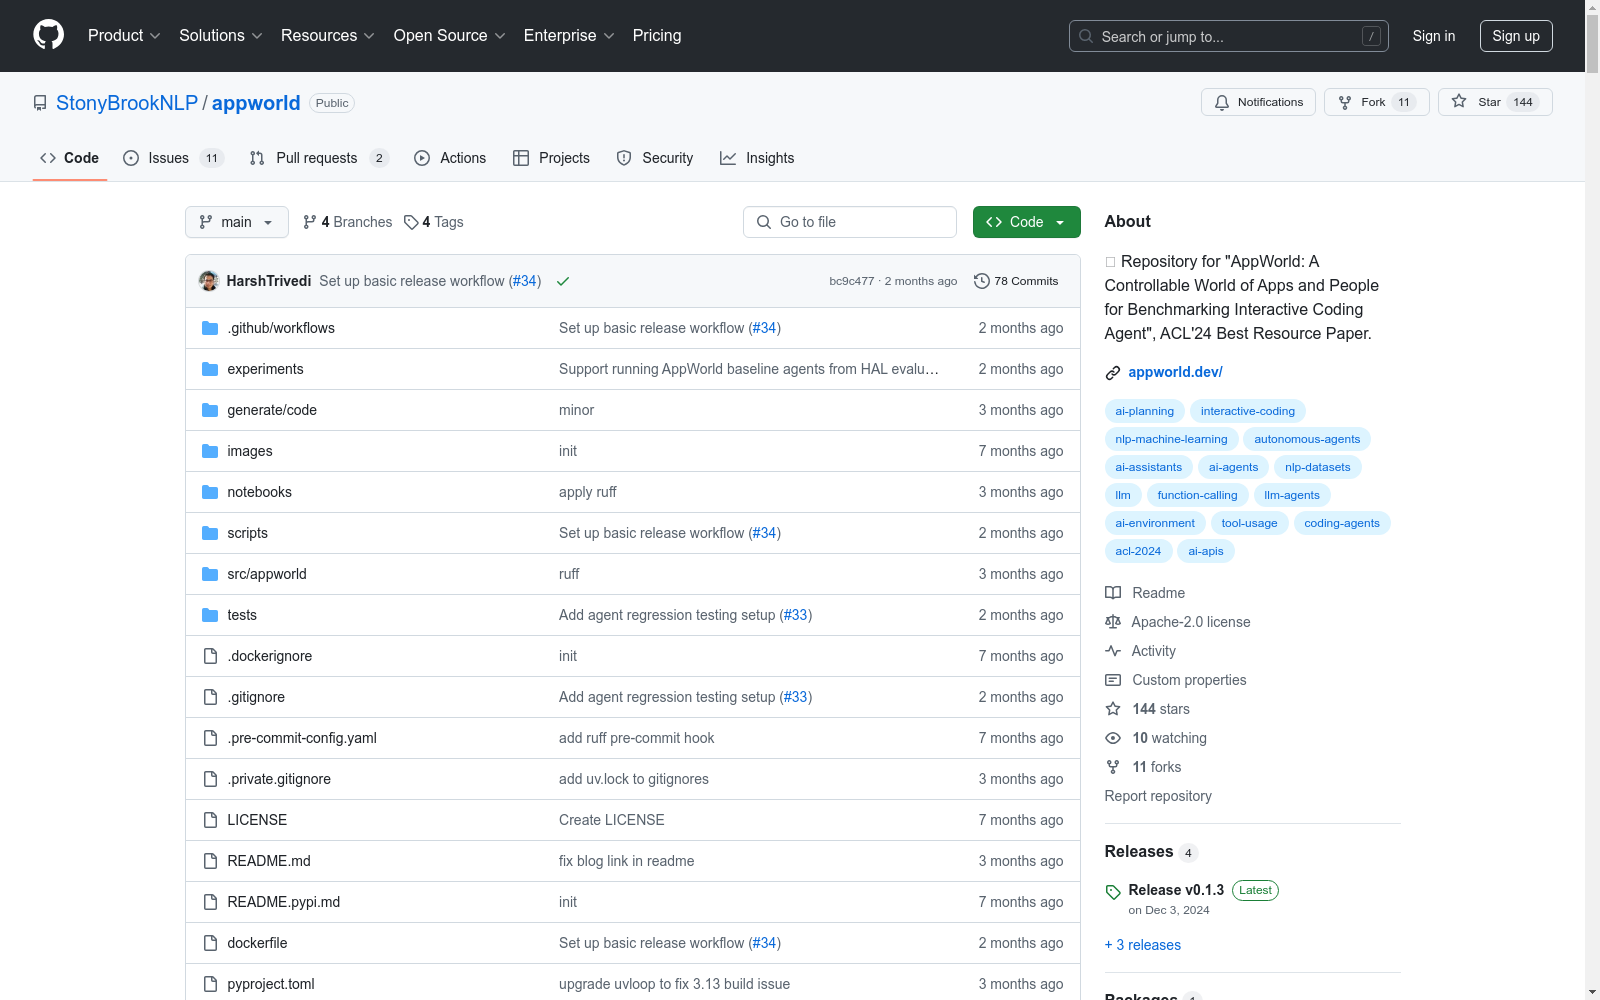The height and width of the screenshot is (1000, 1600).
Task: Click the tag icon beside Release v0.1.3
Action: [1113, 892]
